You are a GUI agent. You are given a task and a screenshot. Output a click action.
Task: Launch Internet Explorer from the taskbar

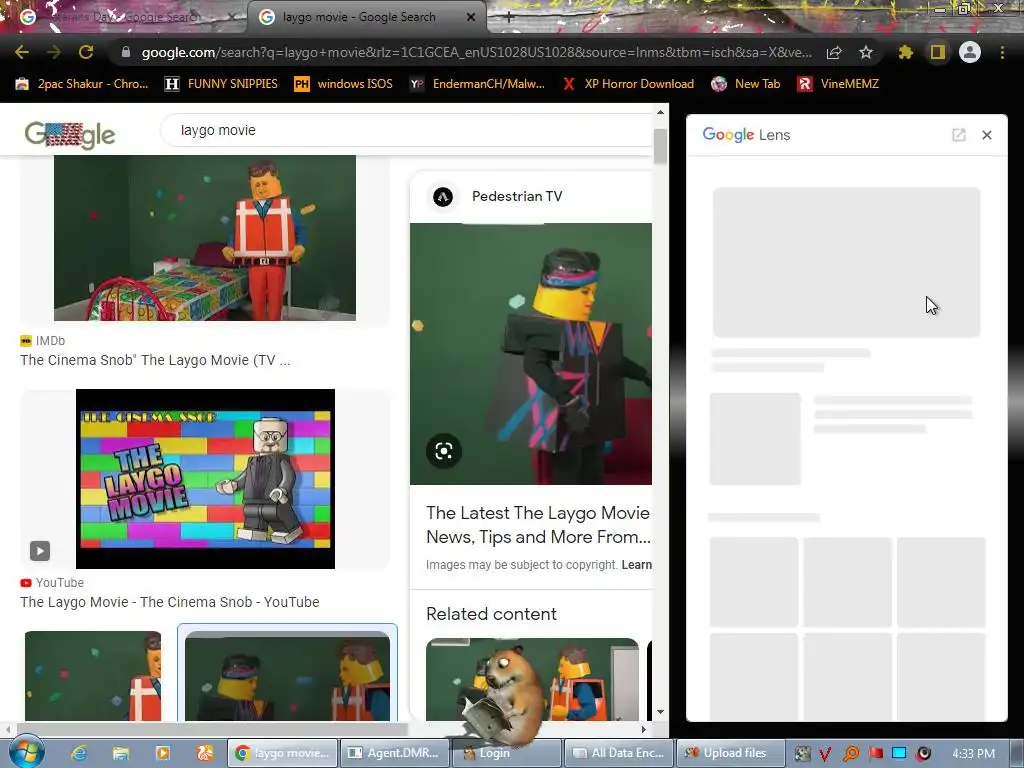tap(79, 753)
